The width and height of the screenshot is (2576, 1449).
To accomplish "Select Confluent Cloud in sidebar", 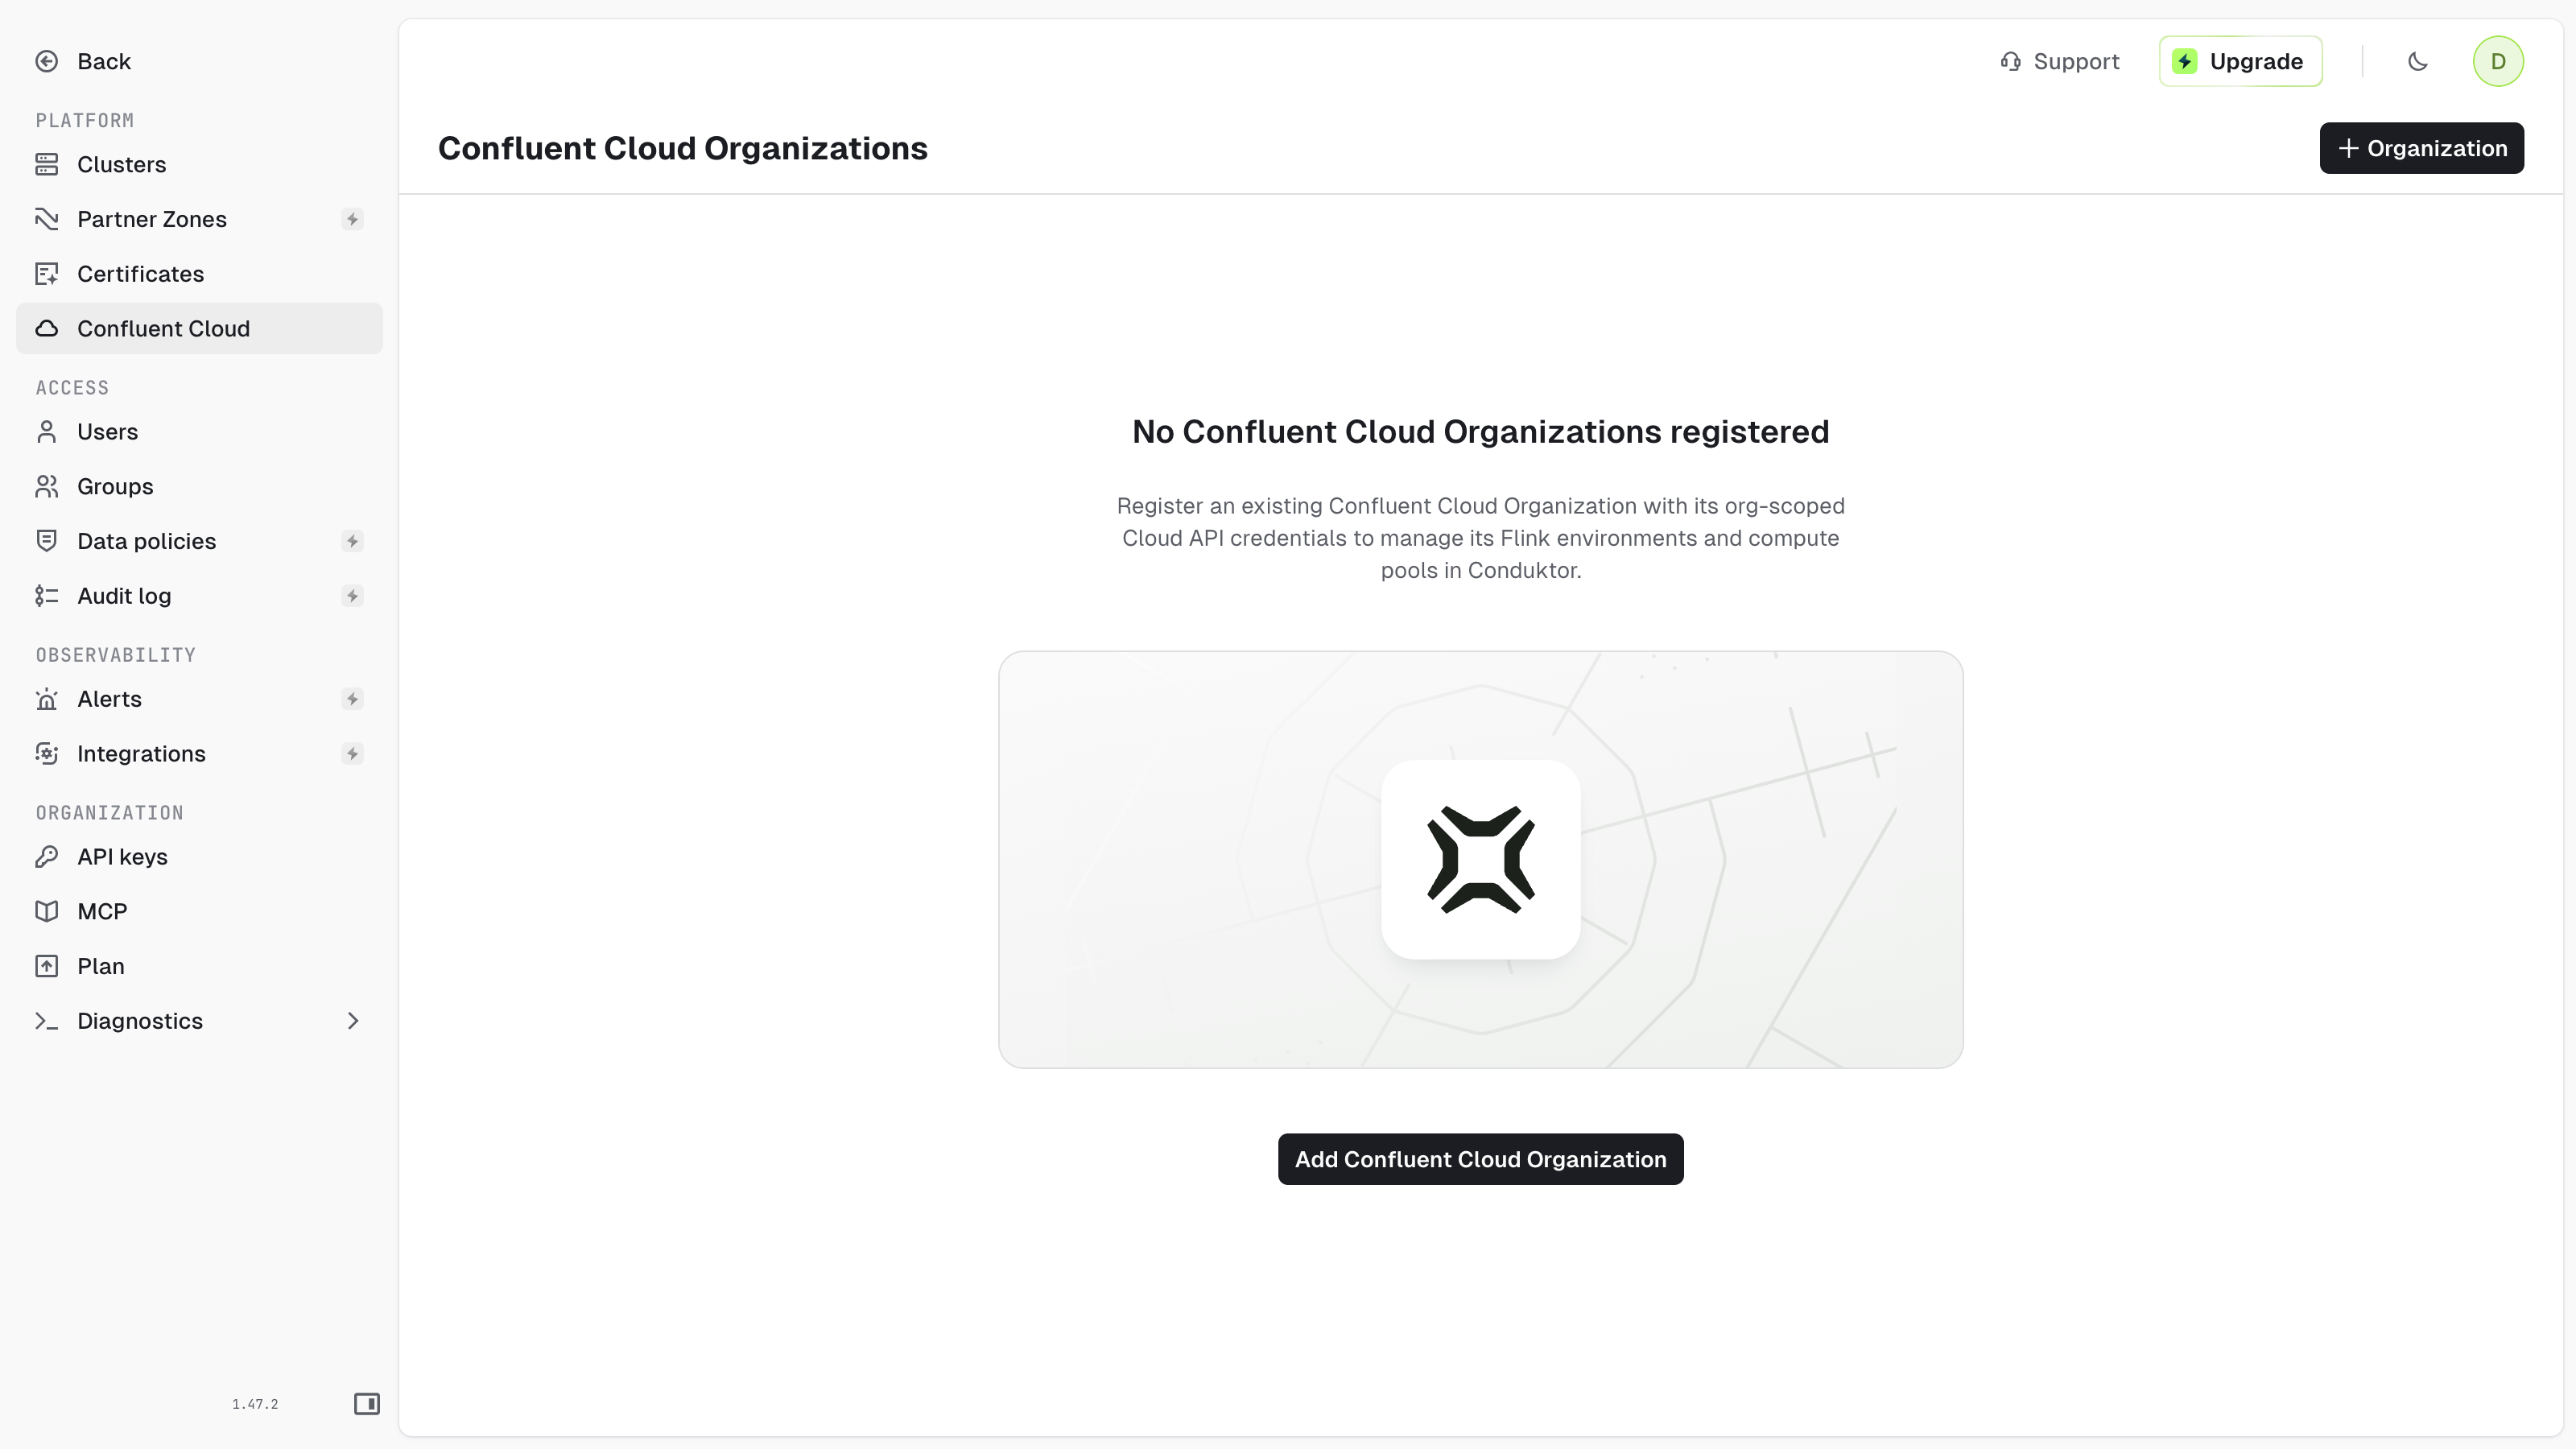I will pos(200,329).
